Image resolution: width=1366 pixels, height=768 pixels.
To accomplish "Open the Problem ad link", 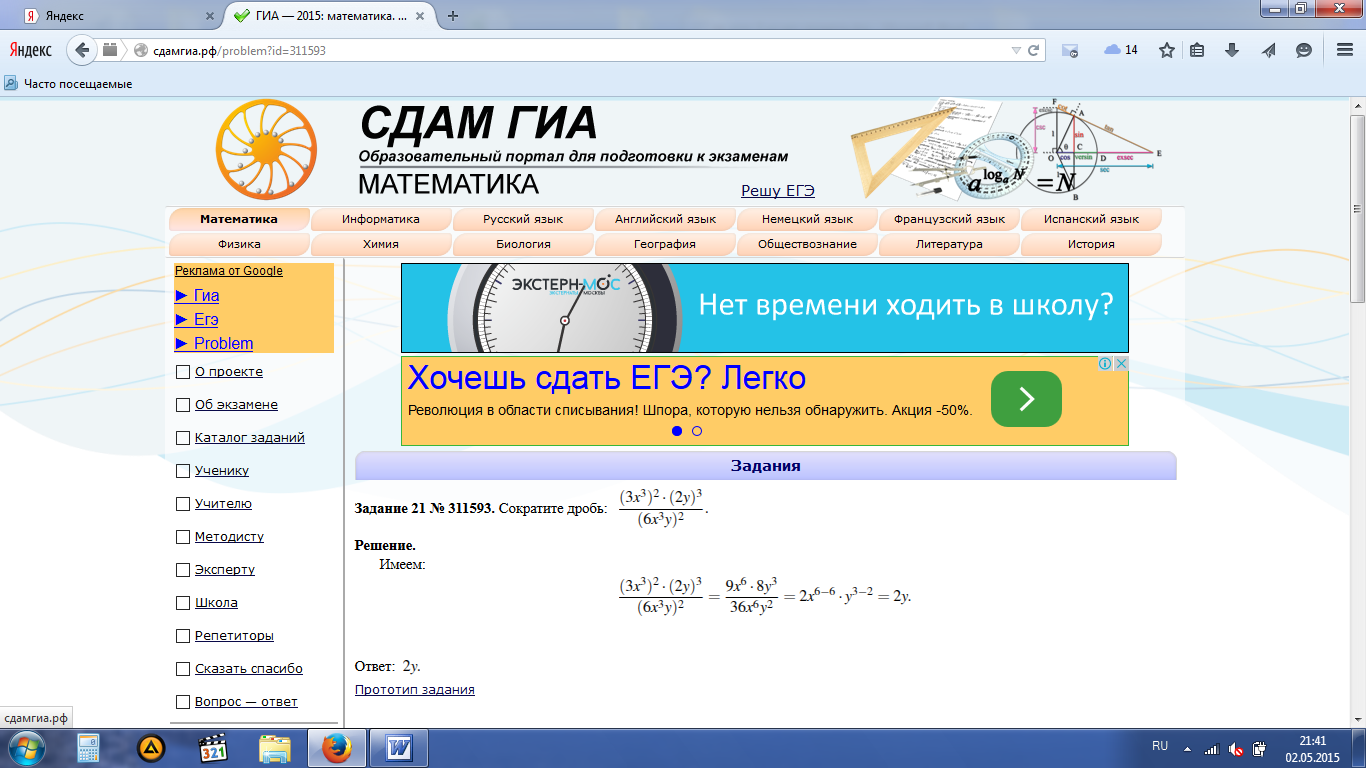I will coord(223,343).
